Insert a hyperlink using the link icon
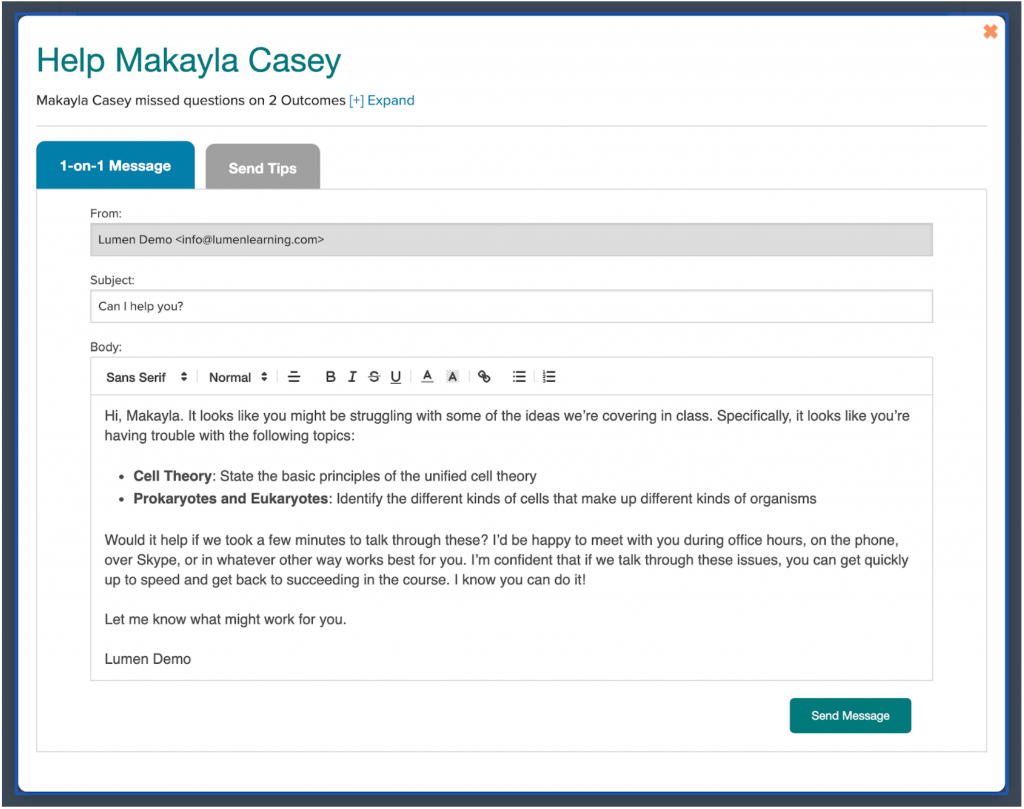 [484, 377]
